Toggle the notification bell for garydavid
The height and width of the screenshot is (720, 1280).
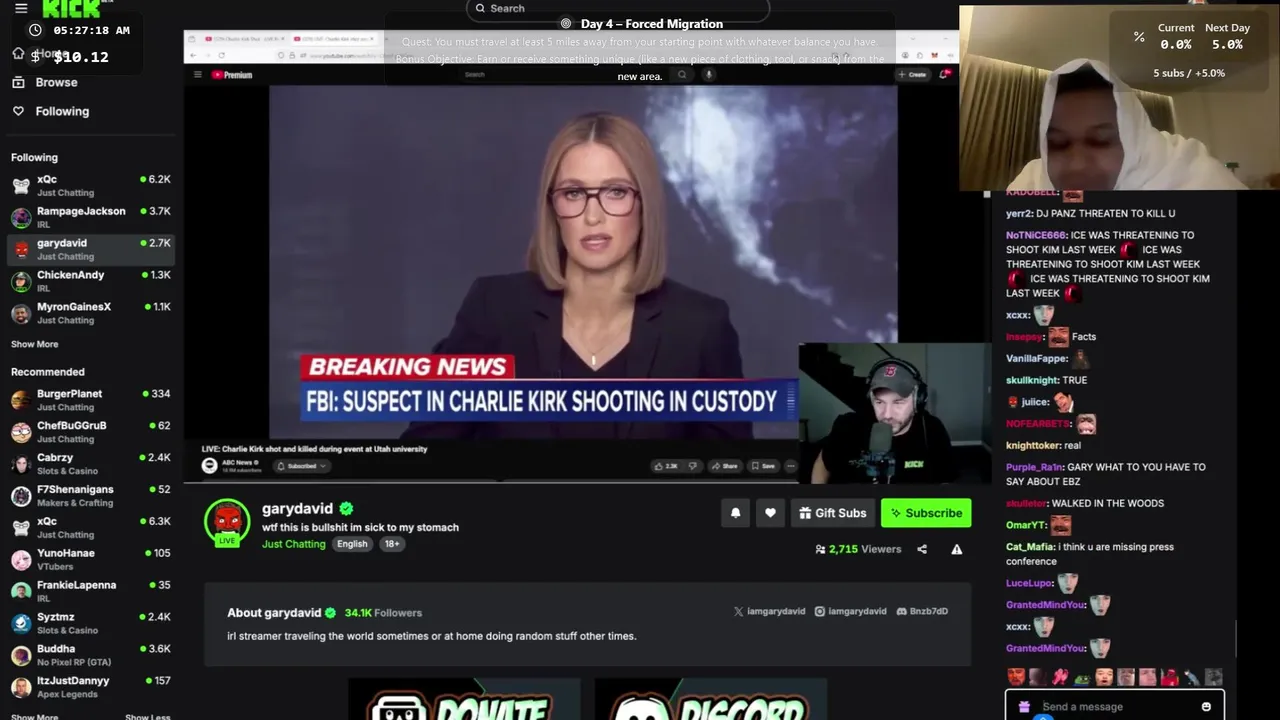[x=735, y=513]
